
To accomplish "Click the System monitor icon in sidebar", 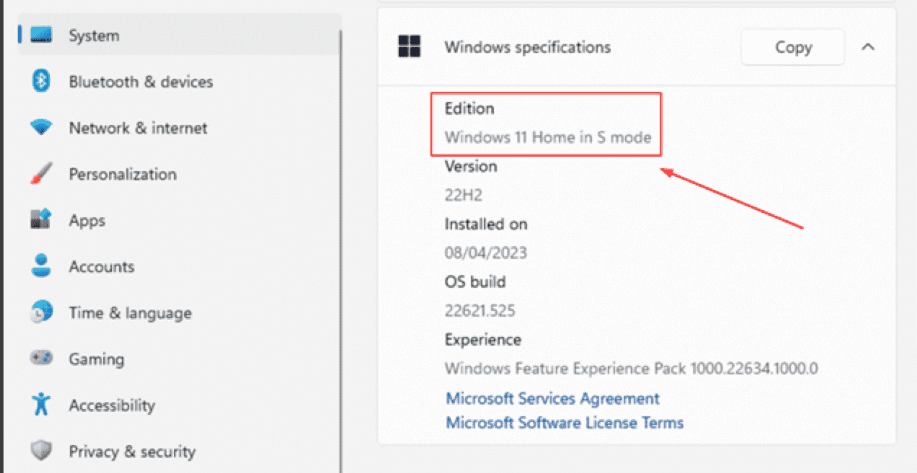I will pyautogui.click(x=41, y=35).
